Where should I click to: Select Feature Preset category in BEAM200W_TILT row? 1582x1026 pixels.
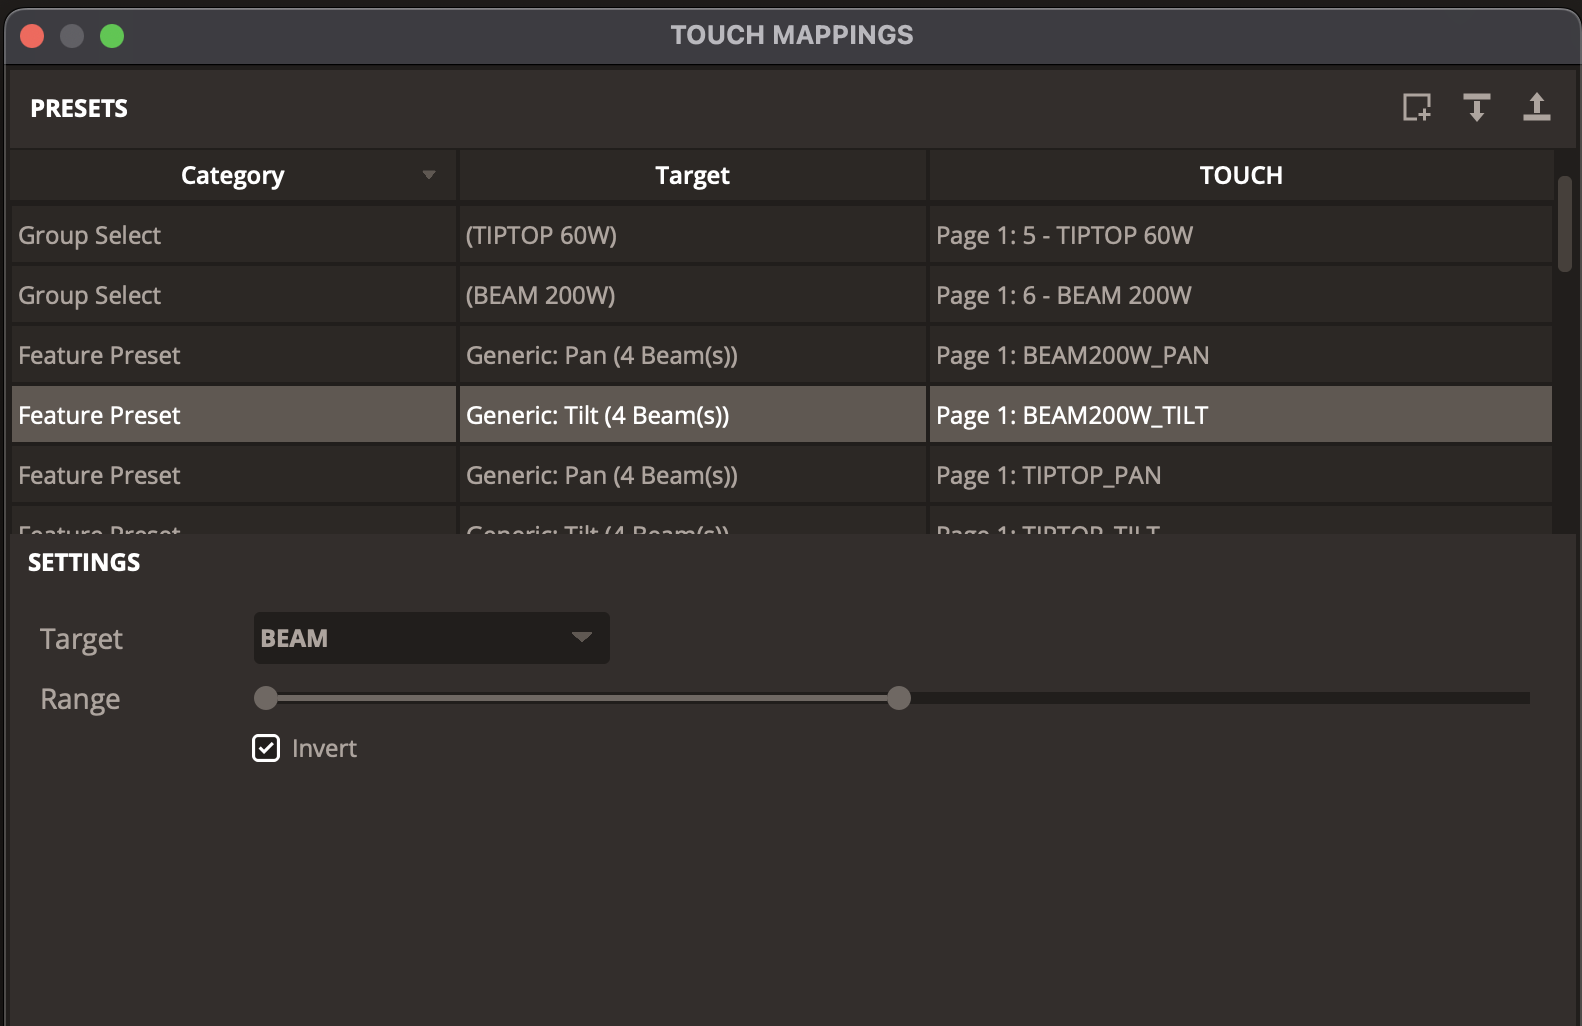233,415
